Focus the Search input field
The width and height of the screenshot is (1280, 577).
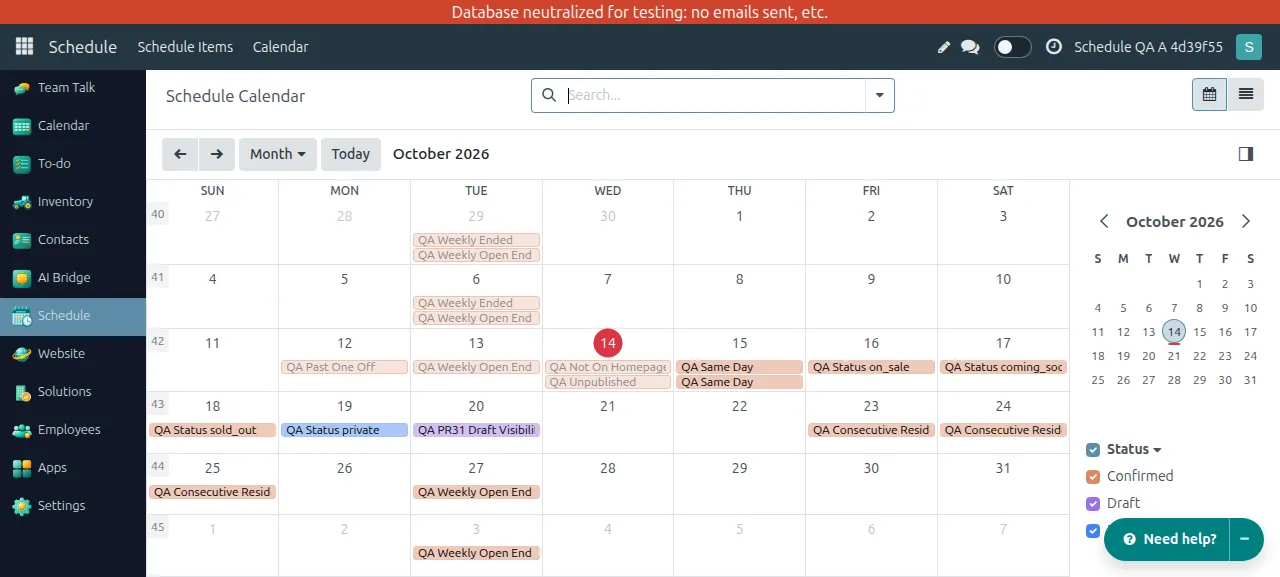(714, 95)
